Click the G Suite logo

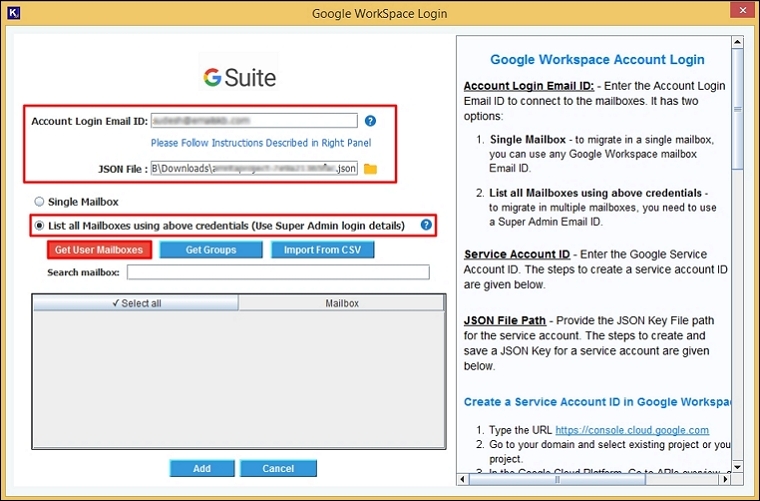pos(239,77)
